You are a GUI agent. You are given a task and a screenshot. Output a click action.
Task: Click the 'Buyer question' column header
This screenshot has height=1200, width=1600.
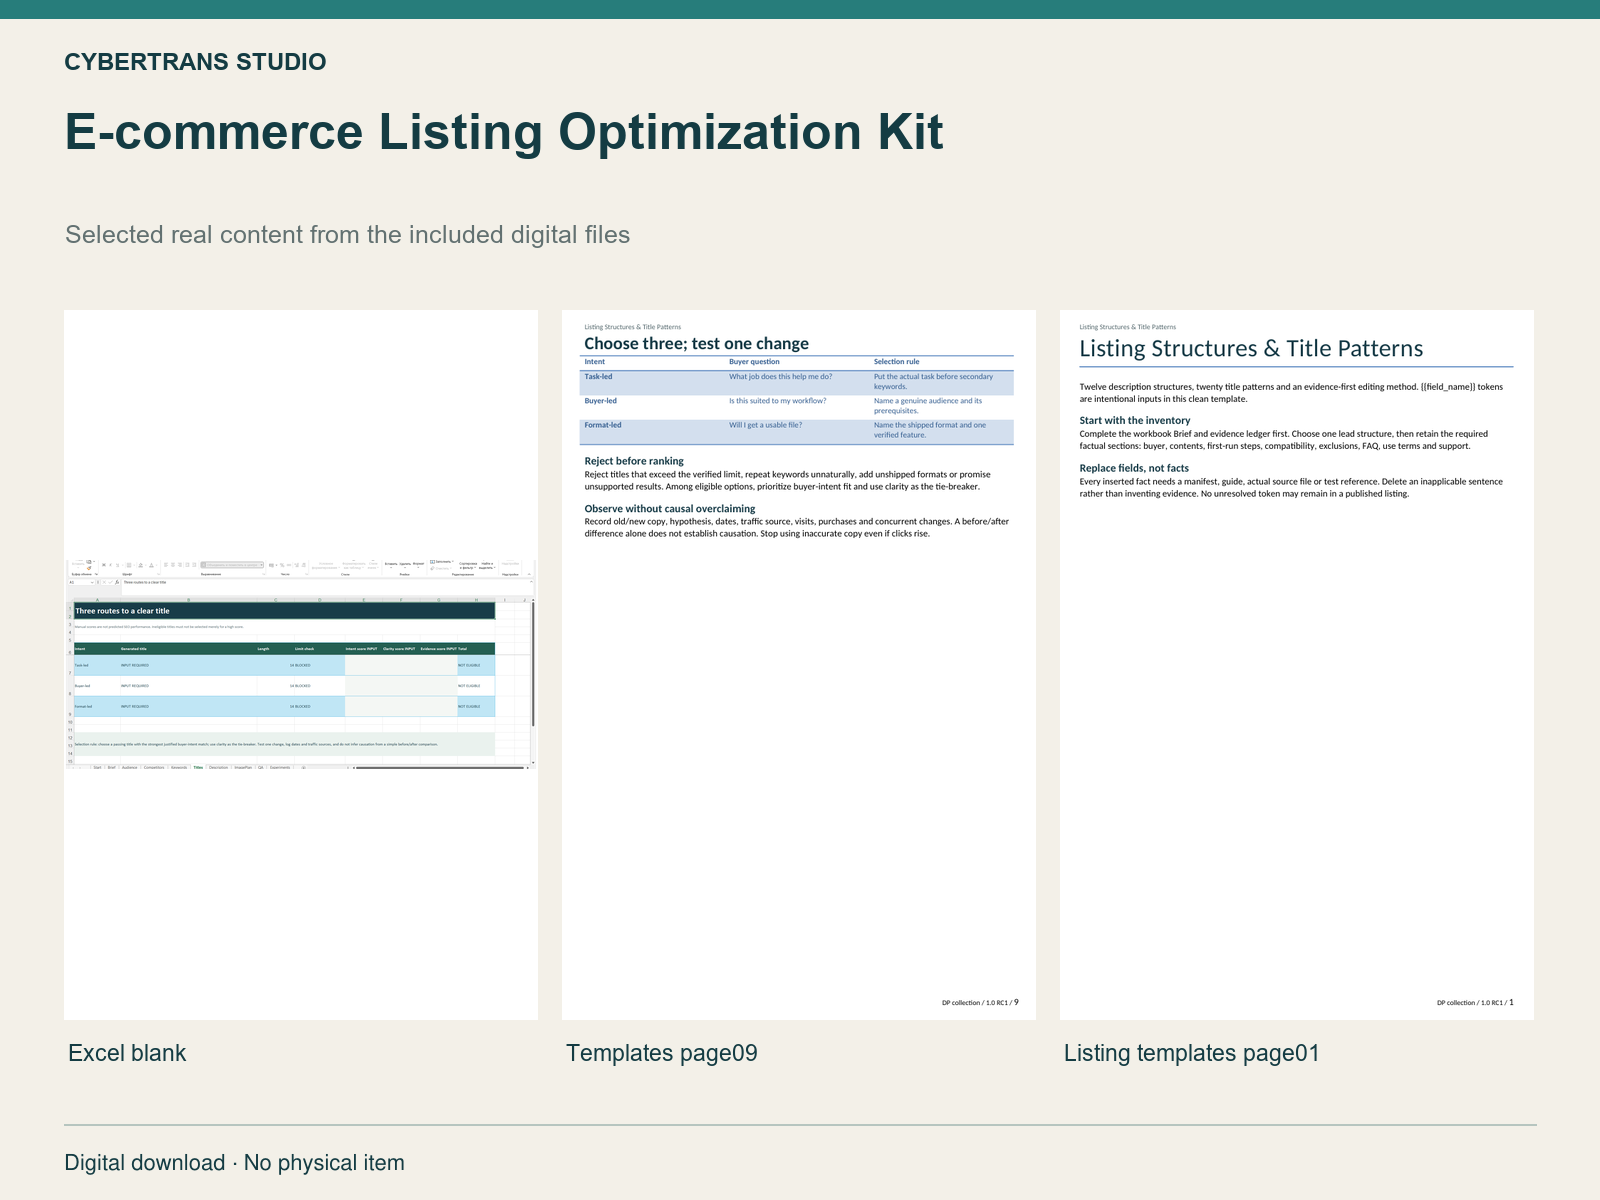754,362
